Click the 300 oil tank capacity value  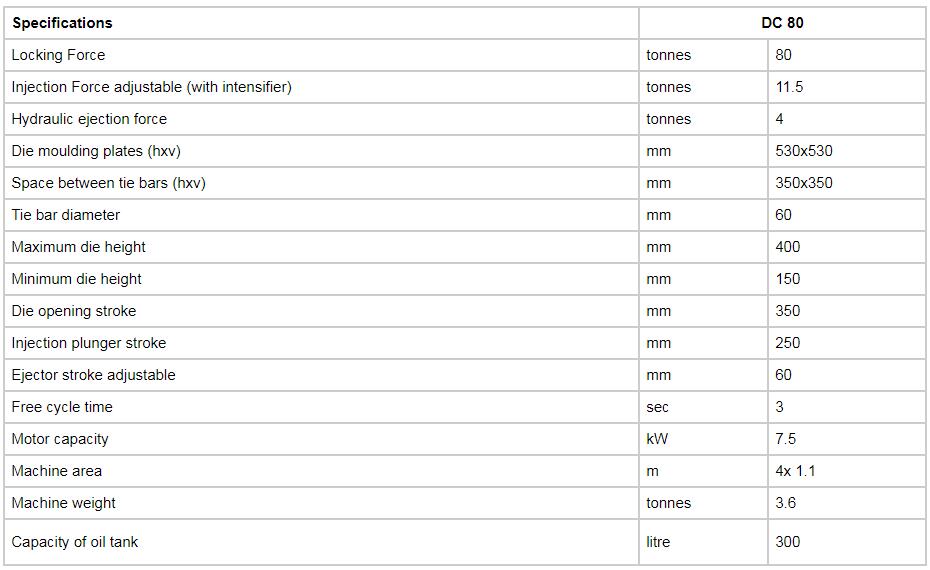point(788,542)
